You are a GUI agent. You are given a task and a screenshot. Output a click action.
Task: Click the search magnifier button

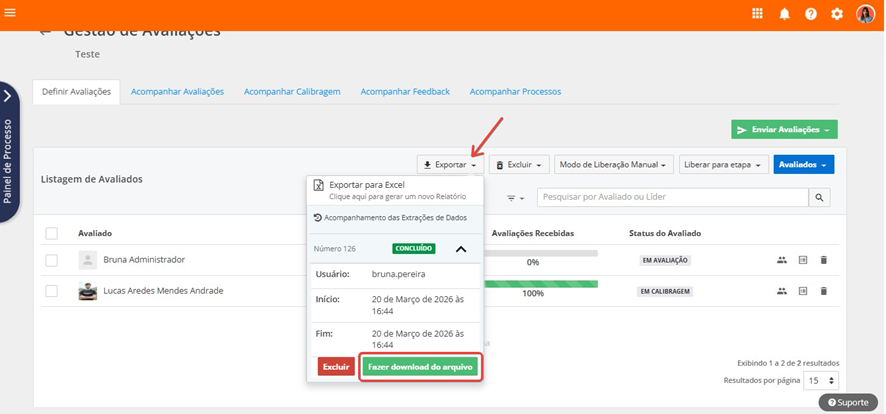click(x=820, y=198)
